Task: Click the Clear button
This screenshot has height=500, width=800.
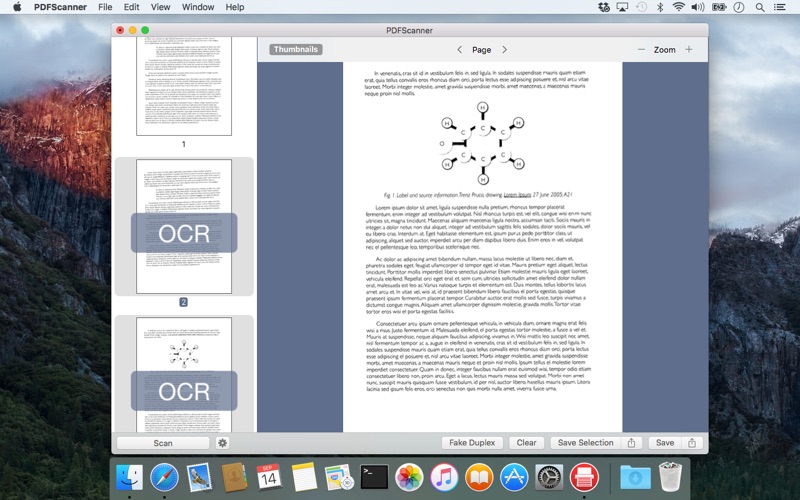Action: coord(526,443)
